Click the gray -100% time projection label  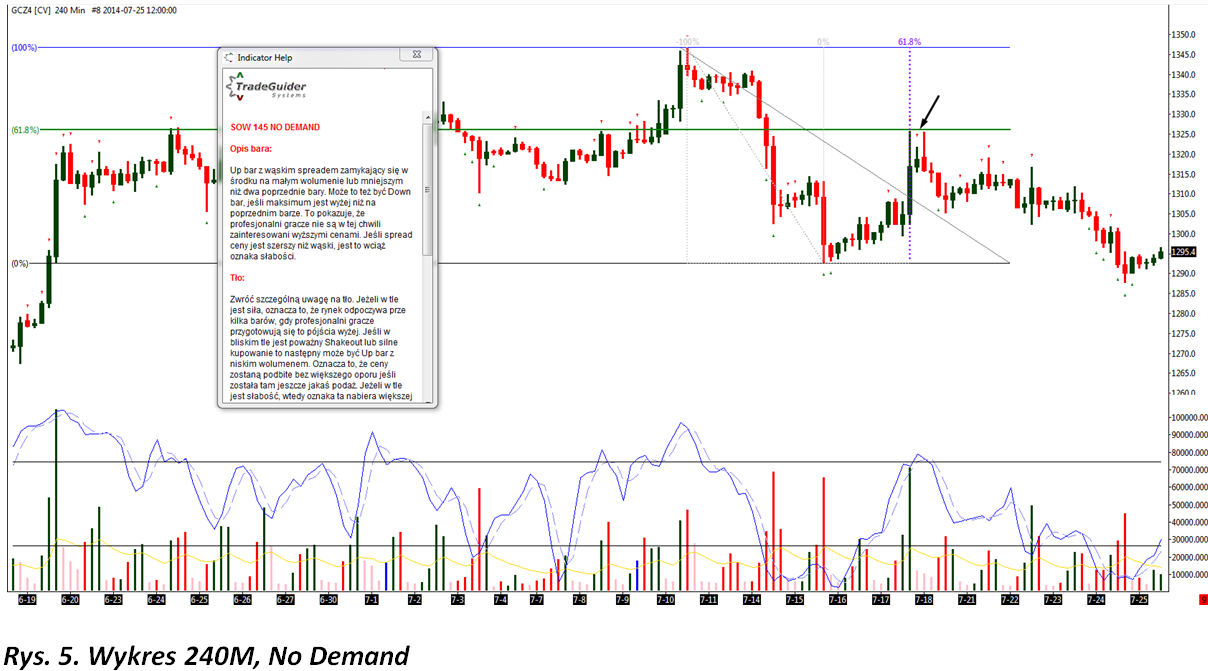[685, 42]
